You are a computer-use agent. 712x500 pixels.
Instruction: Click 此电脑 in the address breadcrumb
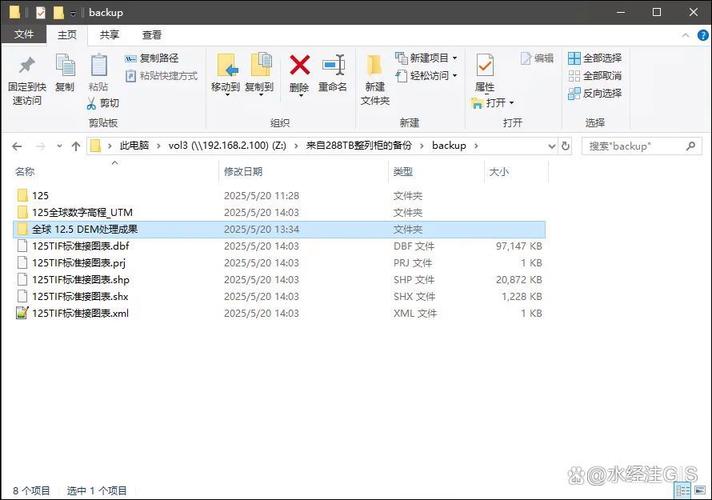134,145
